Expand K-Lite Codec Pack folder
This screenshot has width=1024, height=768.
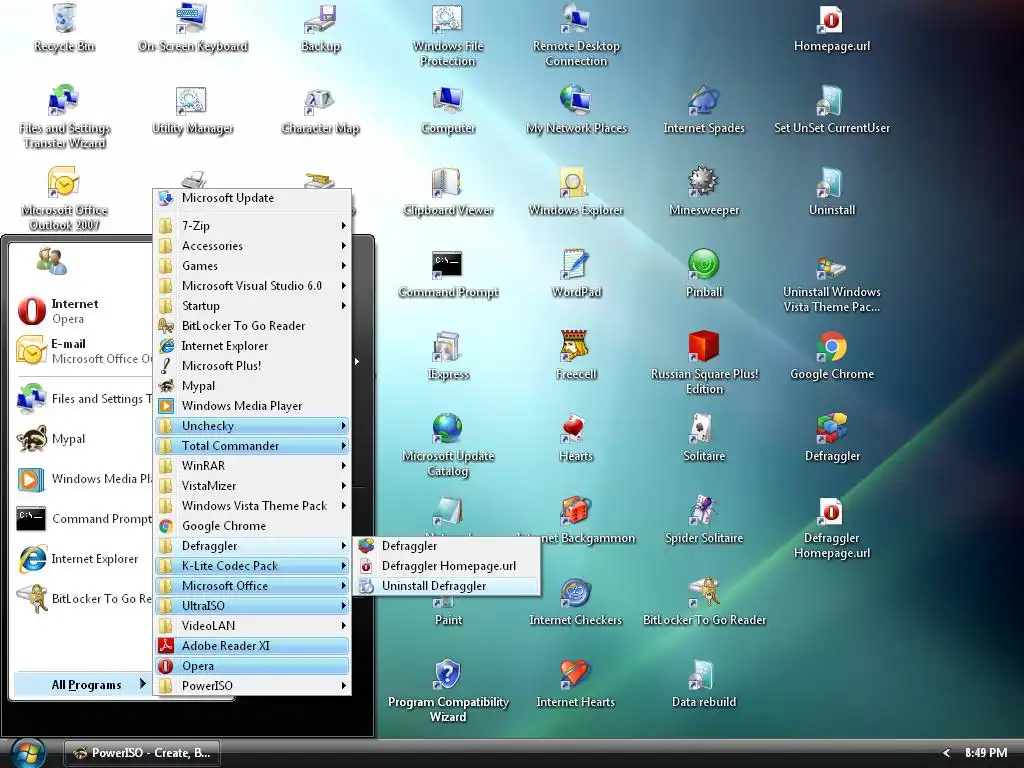tap(253, 566)
